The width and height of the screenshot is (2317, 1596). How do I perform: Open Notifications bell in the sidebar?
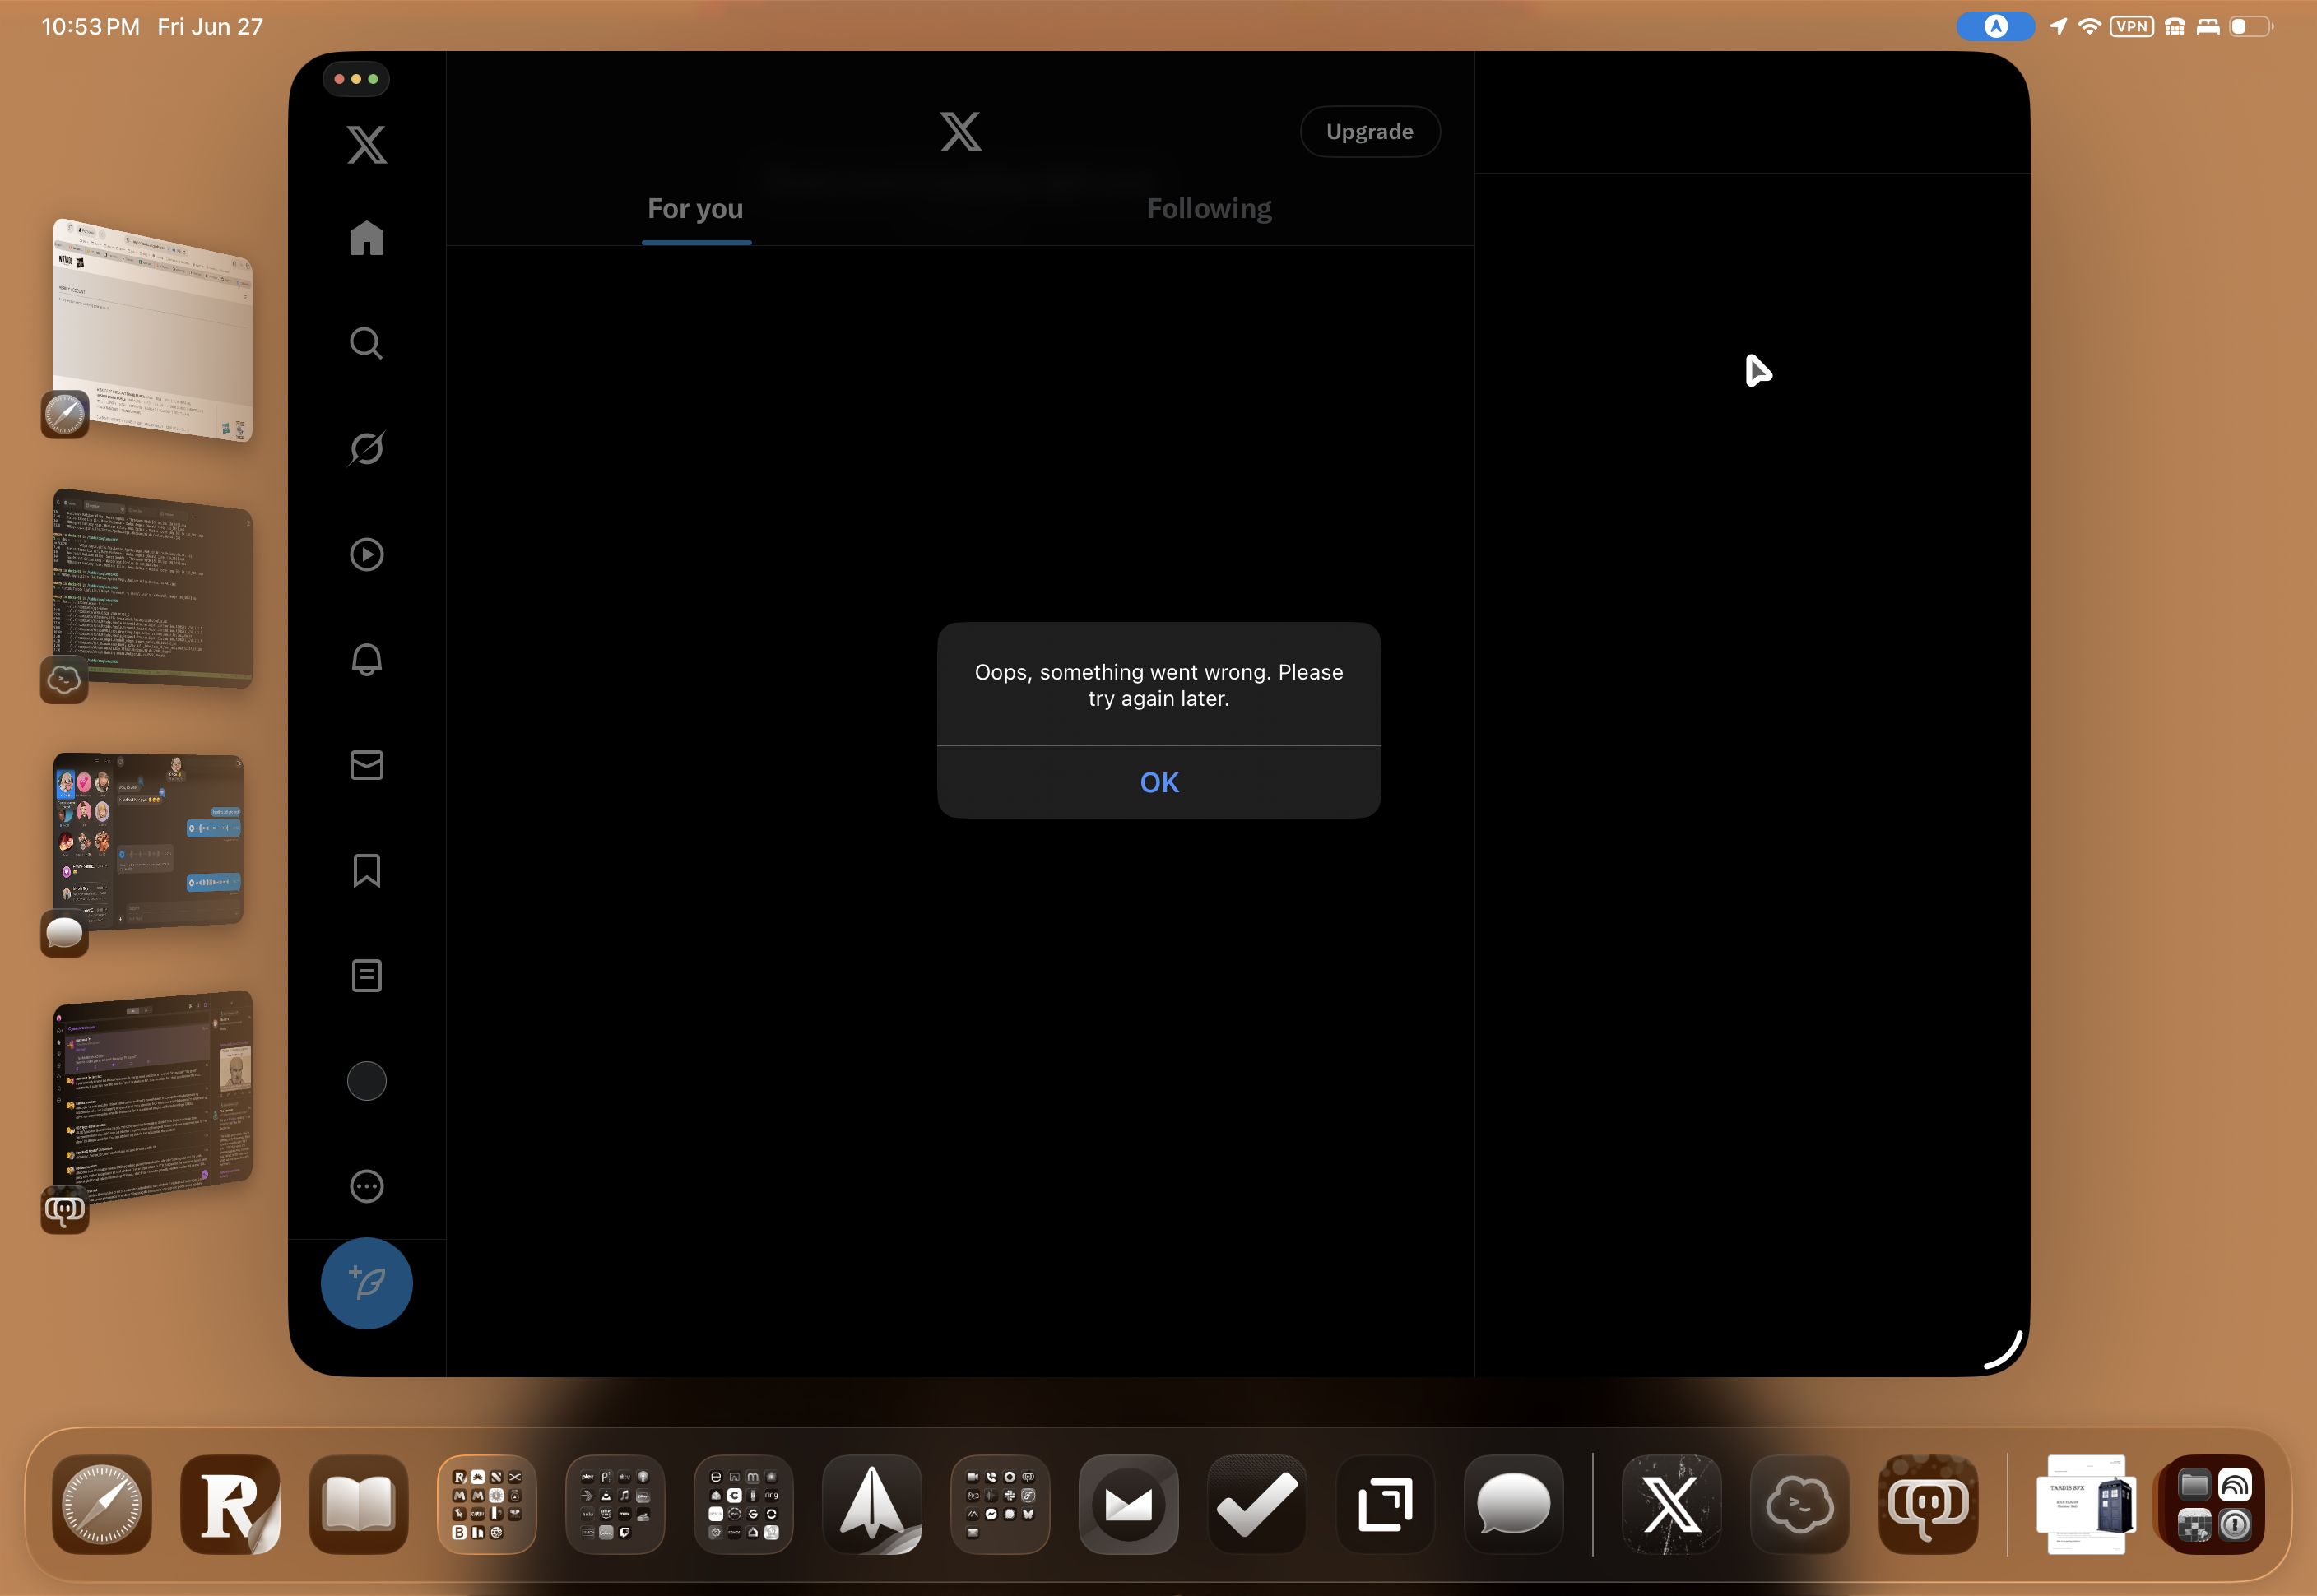[367, 659]
